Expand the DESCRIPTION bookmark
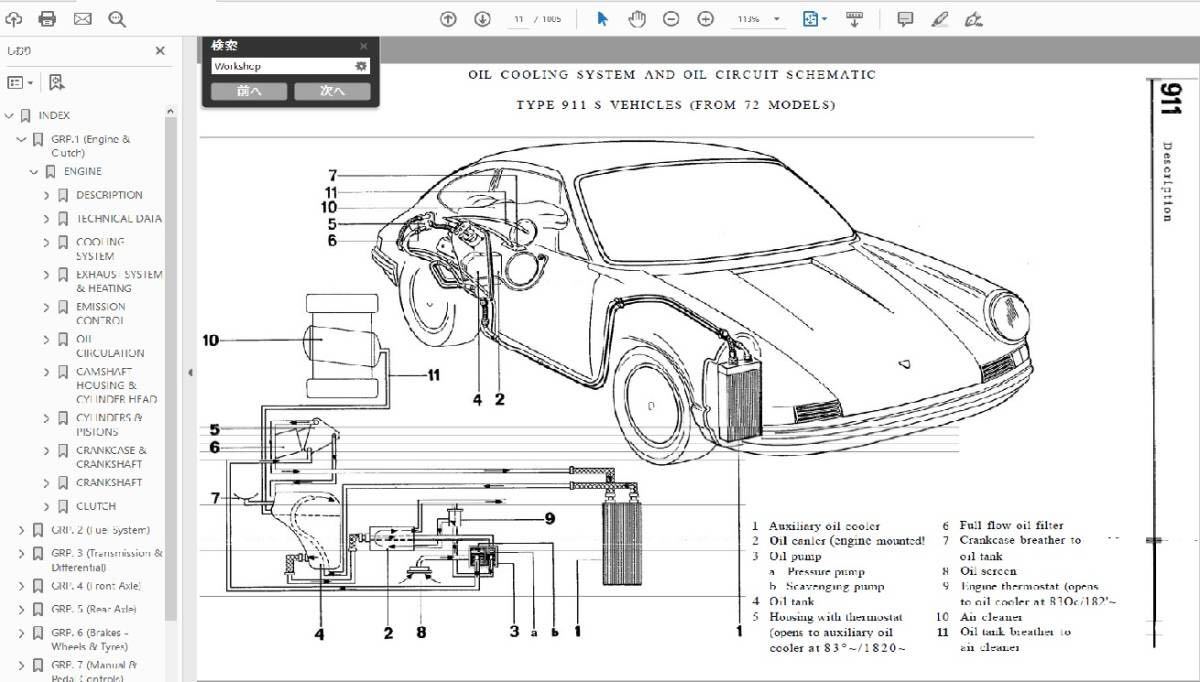The width and height of the screenshot is (1200, 682). [x=46, y=195]
